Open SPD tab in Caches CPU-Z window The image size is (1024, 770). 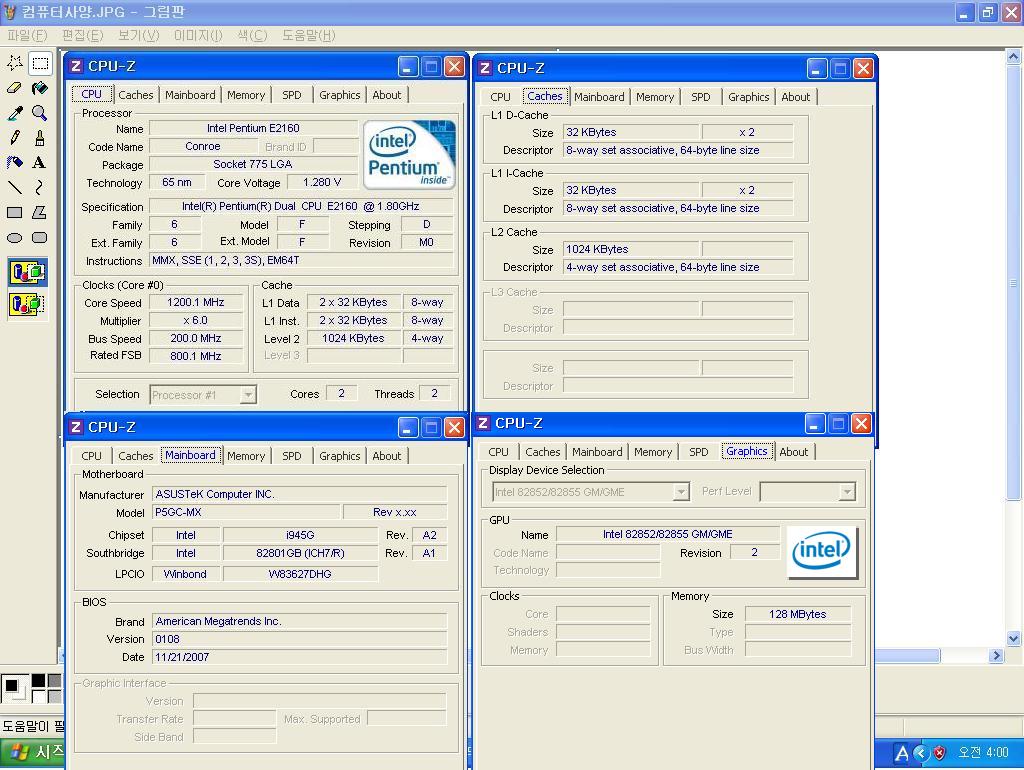[700, 97]
